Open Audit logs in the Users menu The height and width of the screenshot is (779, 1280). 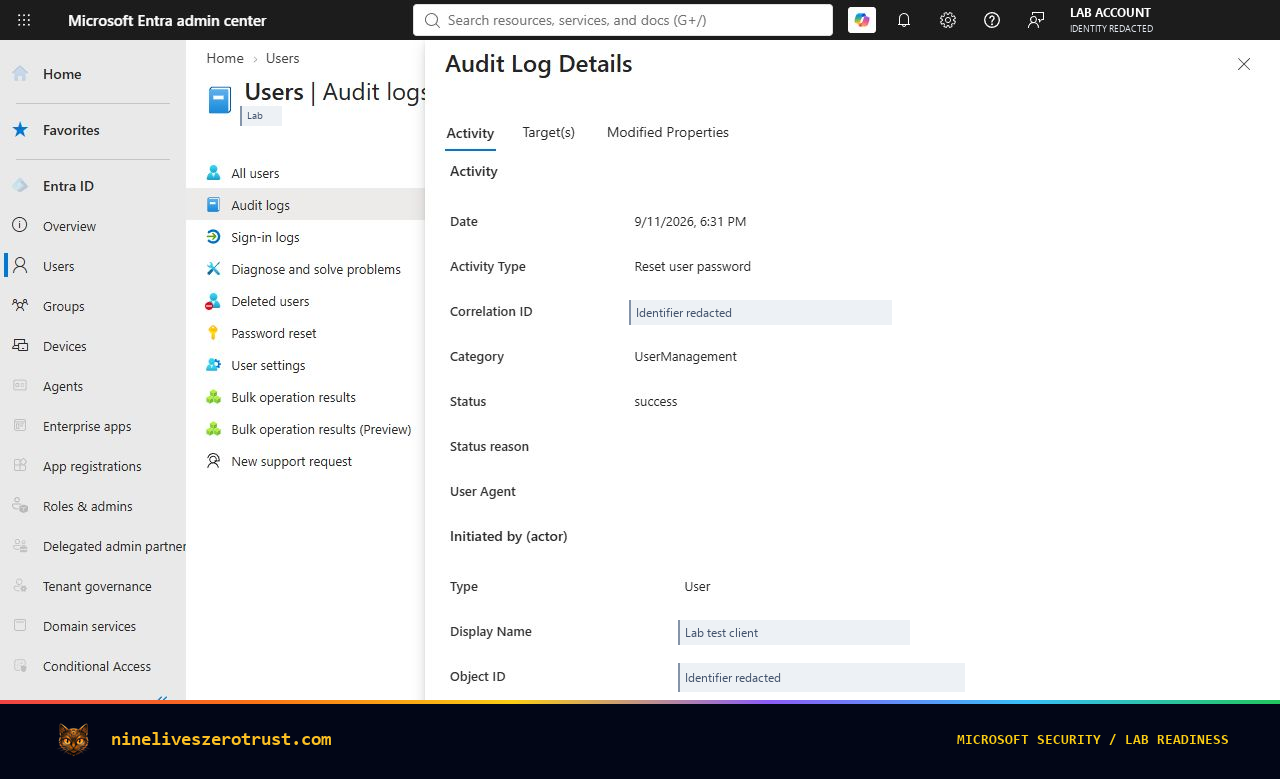tap(305, 205)
